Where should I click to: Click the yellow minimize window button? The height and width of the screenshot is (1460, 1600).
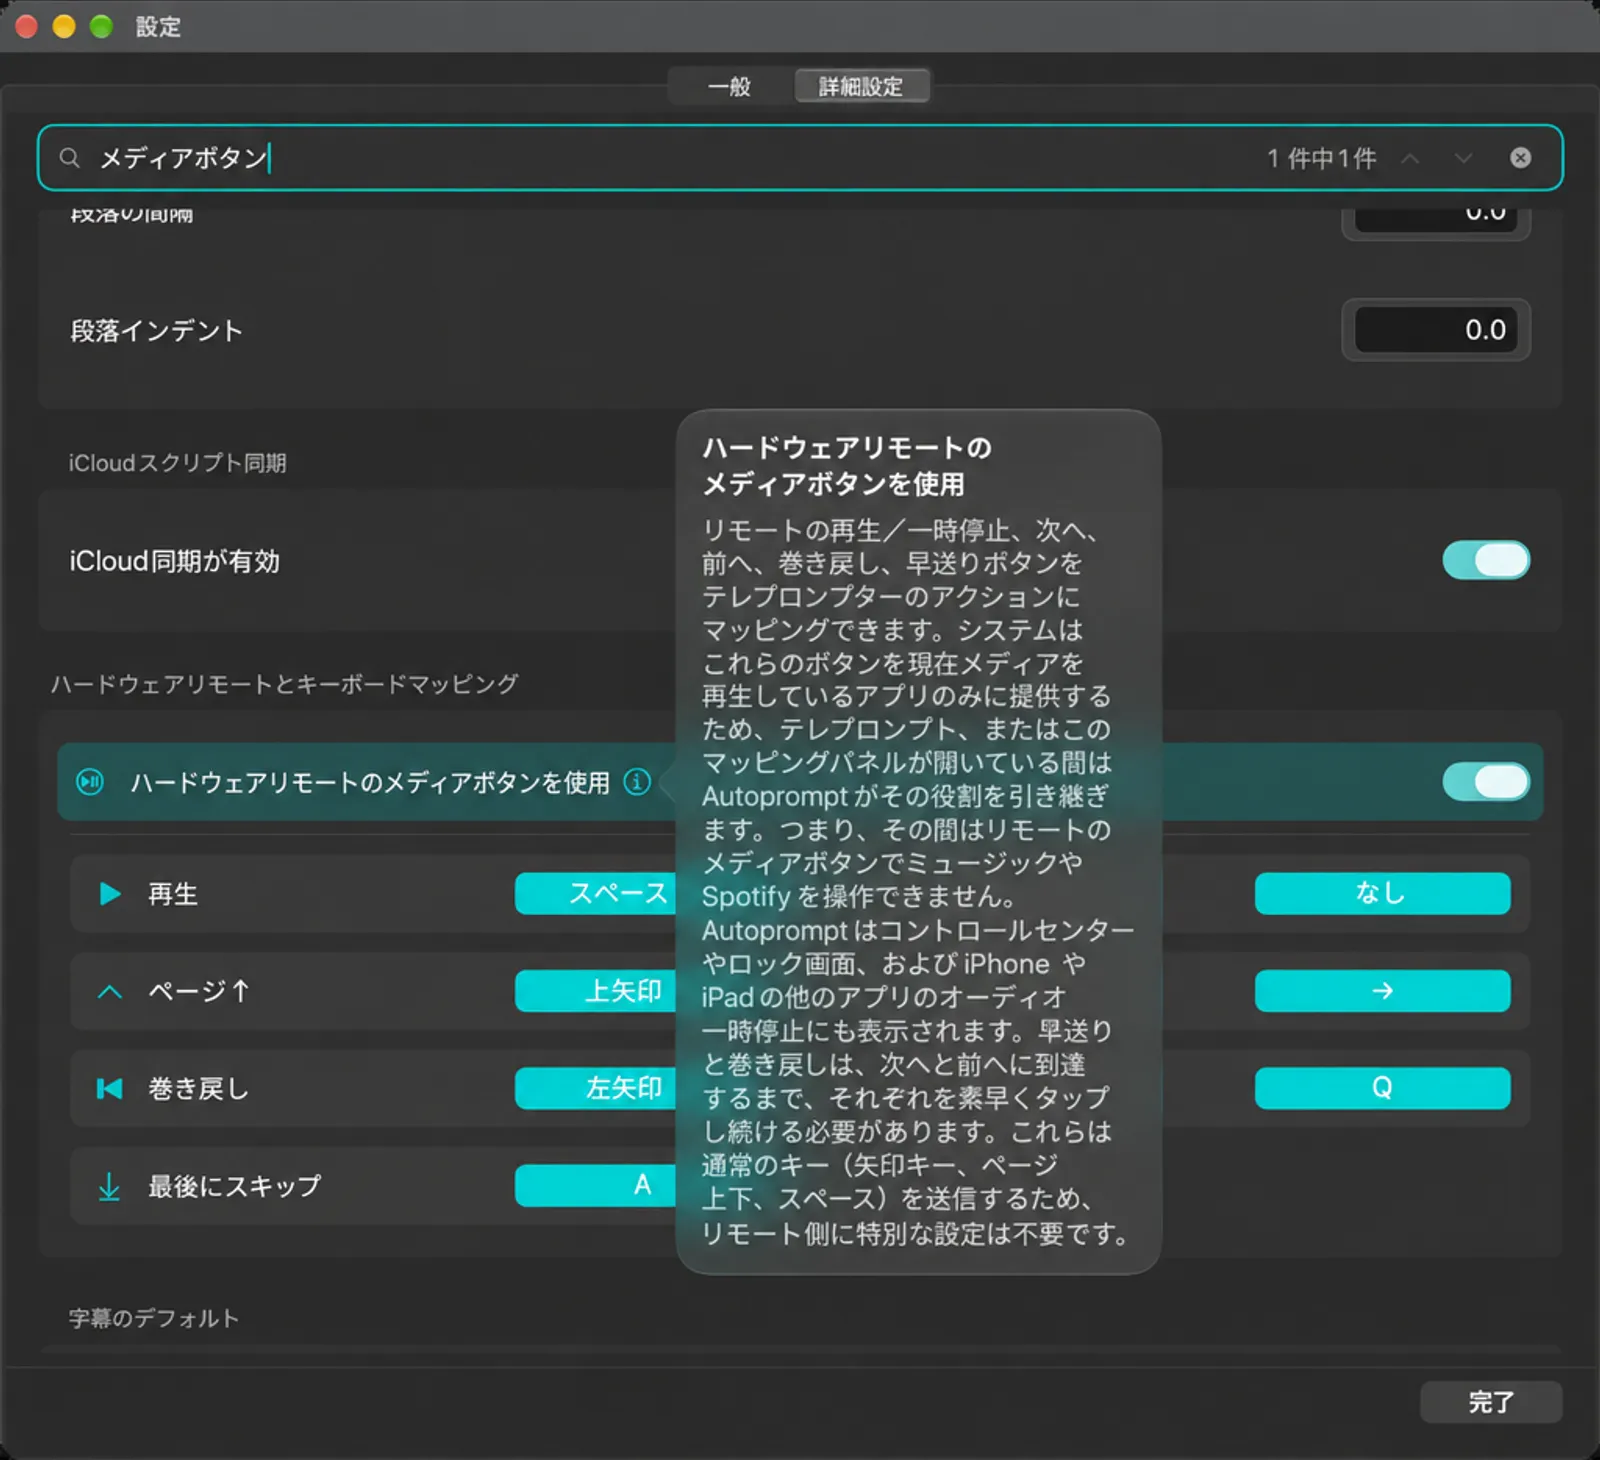click(63, 27)
